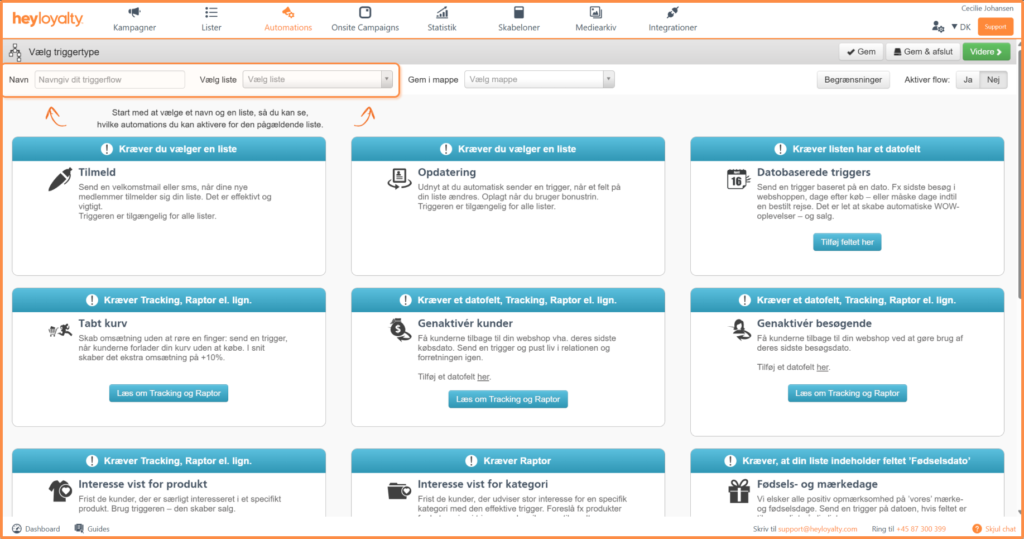Go to the Kampagner tab
Viewport: 1024px width, 539px height.
[134, 18]
